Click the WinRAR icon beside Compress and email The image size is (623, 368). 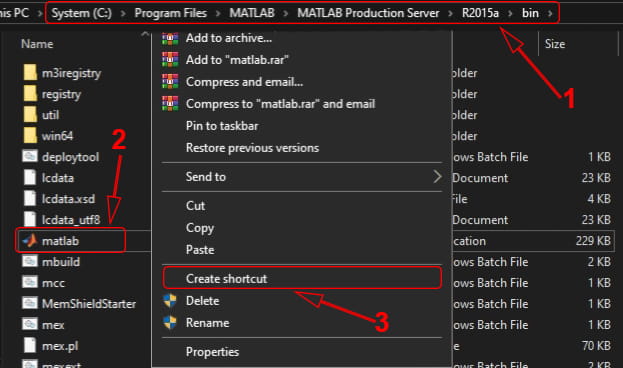pos(170,81)
